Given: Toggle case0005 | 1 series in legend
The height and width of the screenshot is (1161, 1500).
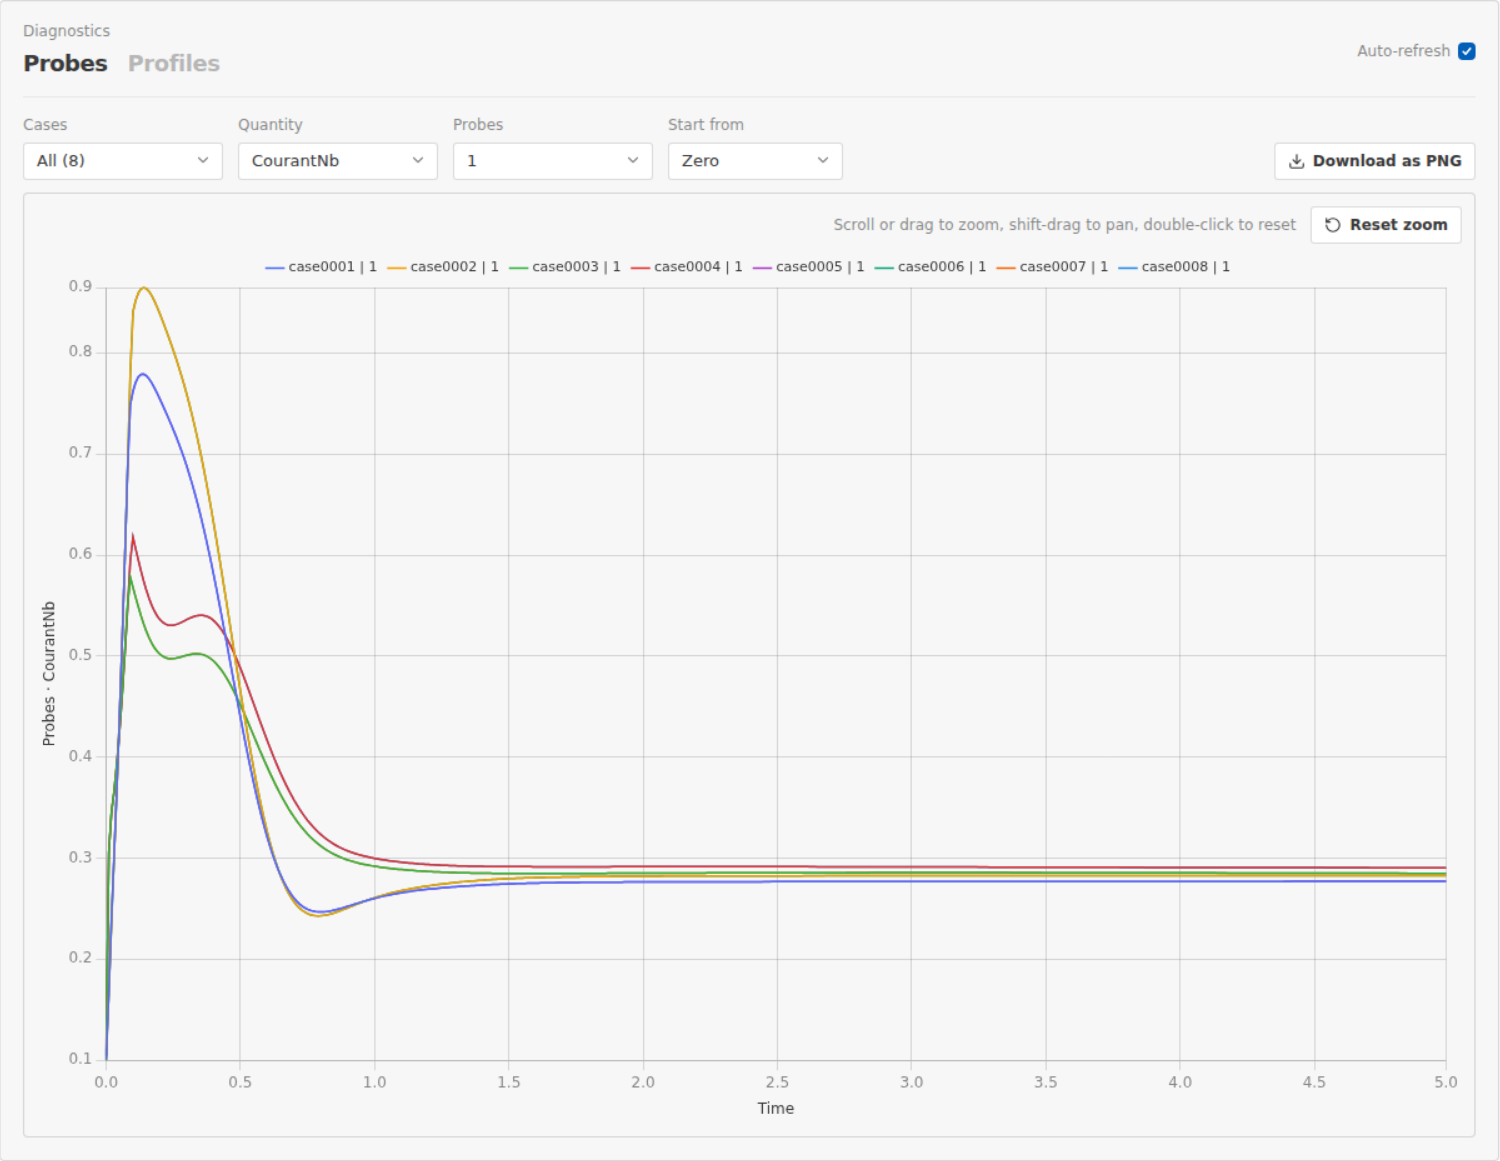Looking at the screenshot, I should tap(809, 267).
